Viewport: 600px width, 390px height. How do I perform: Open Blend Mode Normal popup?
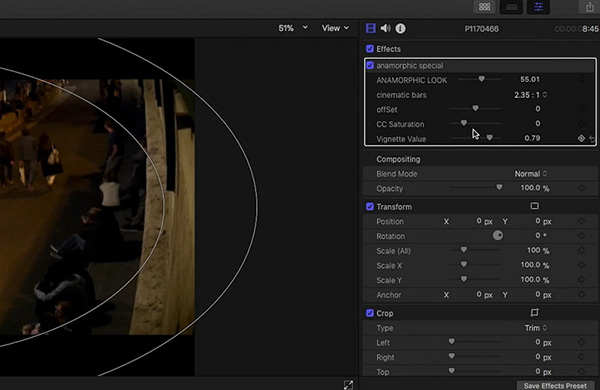pyautogui.click(x=531, y=174)
